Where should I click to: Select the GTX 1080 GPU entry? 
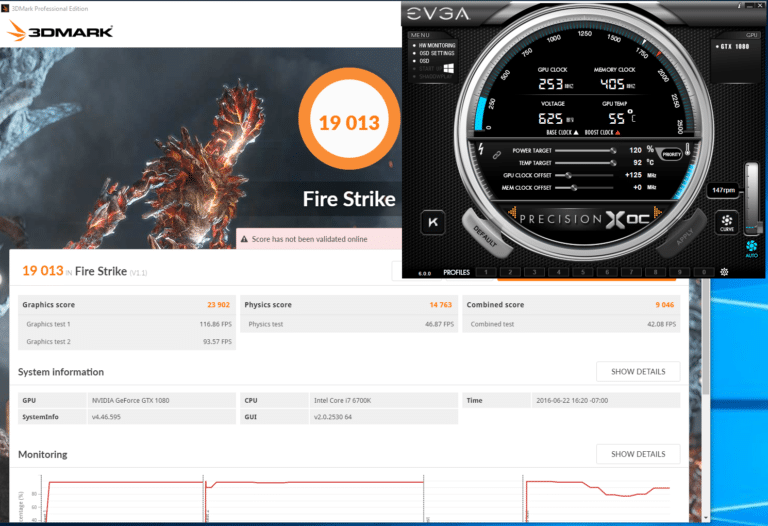click(x=733, y=47)
